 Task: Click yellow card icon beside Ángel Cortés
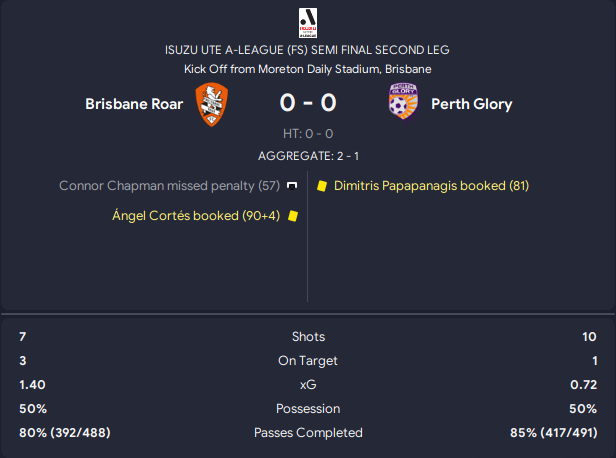pos(293,216)
